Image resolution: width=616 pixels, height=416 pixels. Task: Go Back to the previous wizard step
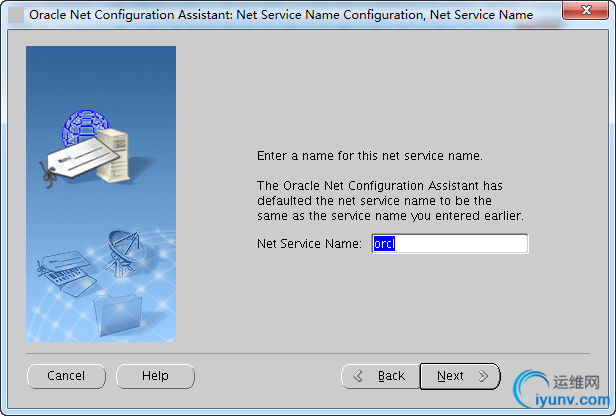pyautogui.click(x=381, y=376)
